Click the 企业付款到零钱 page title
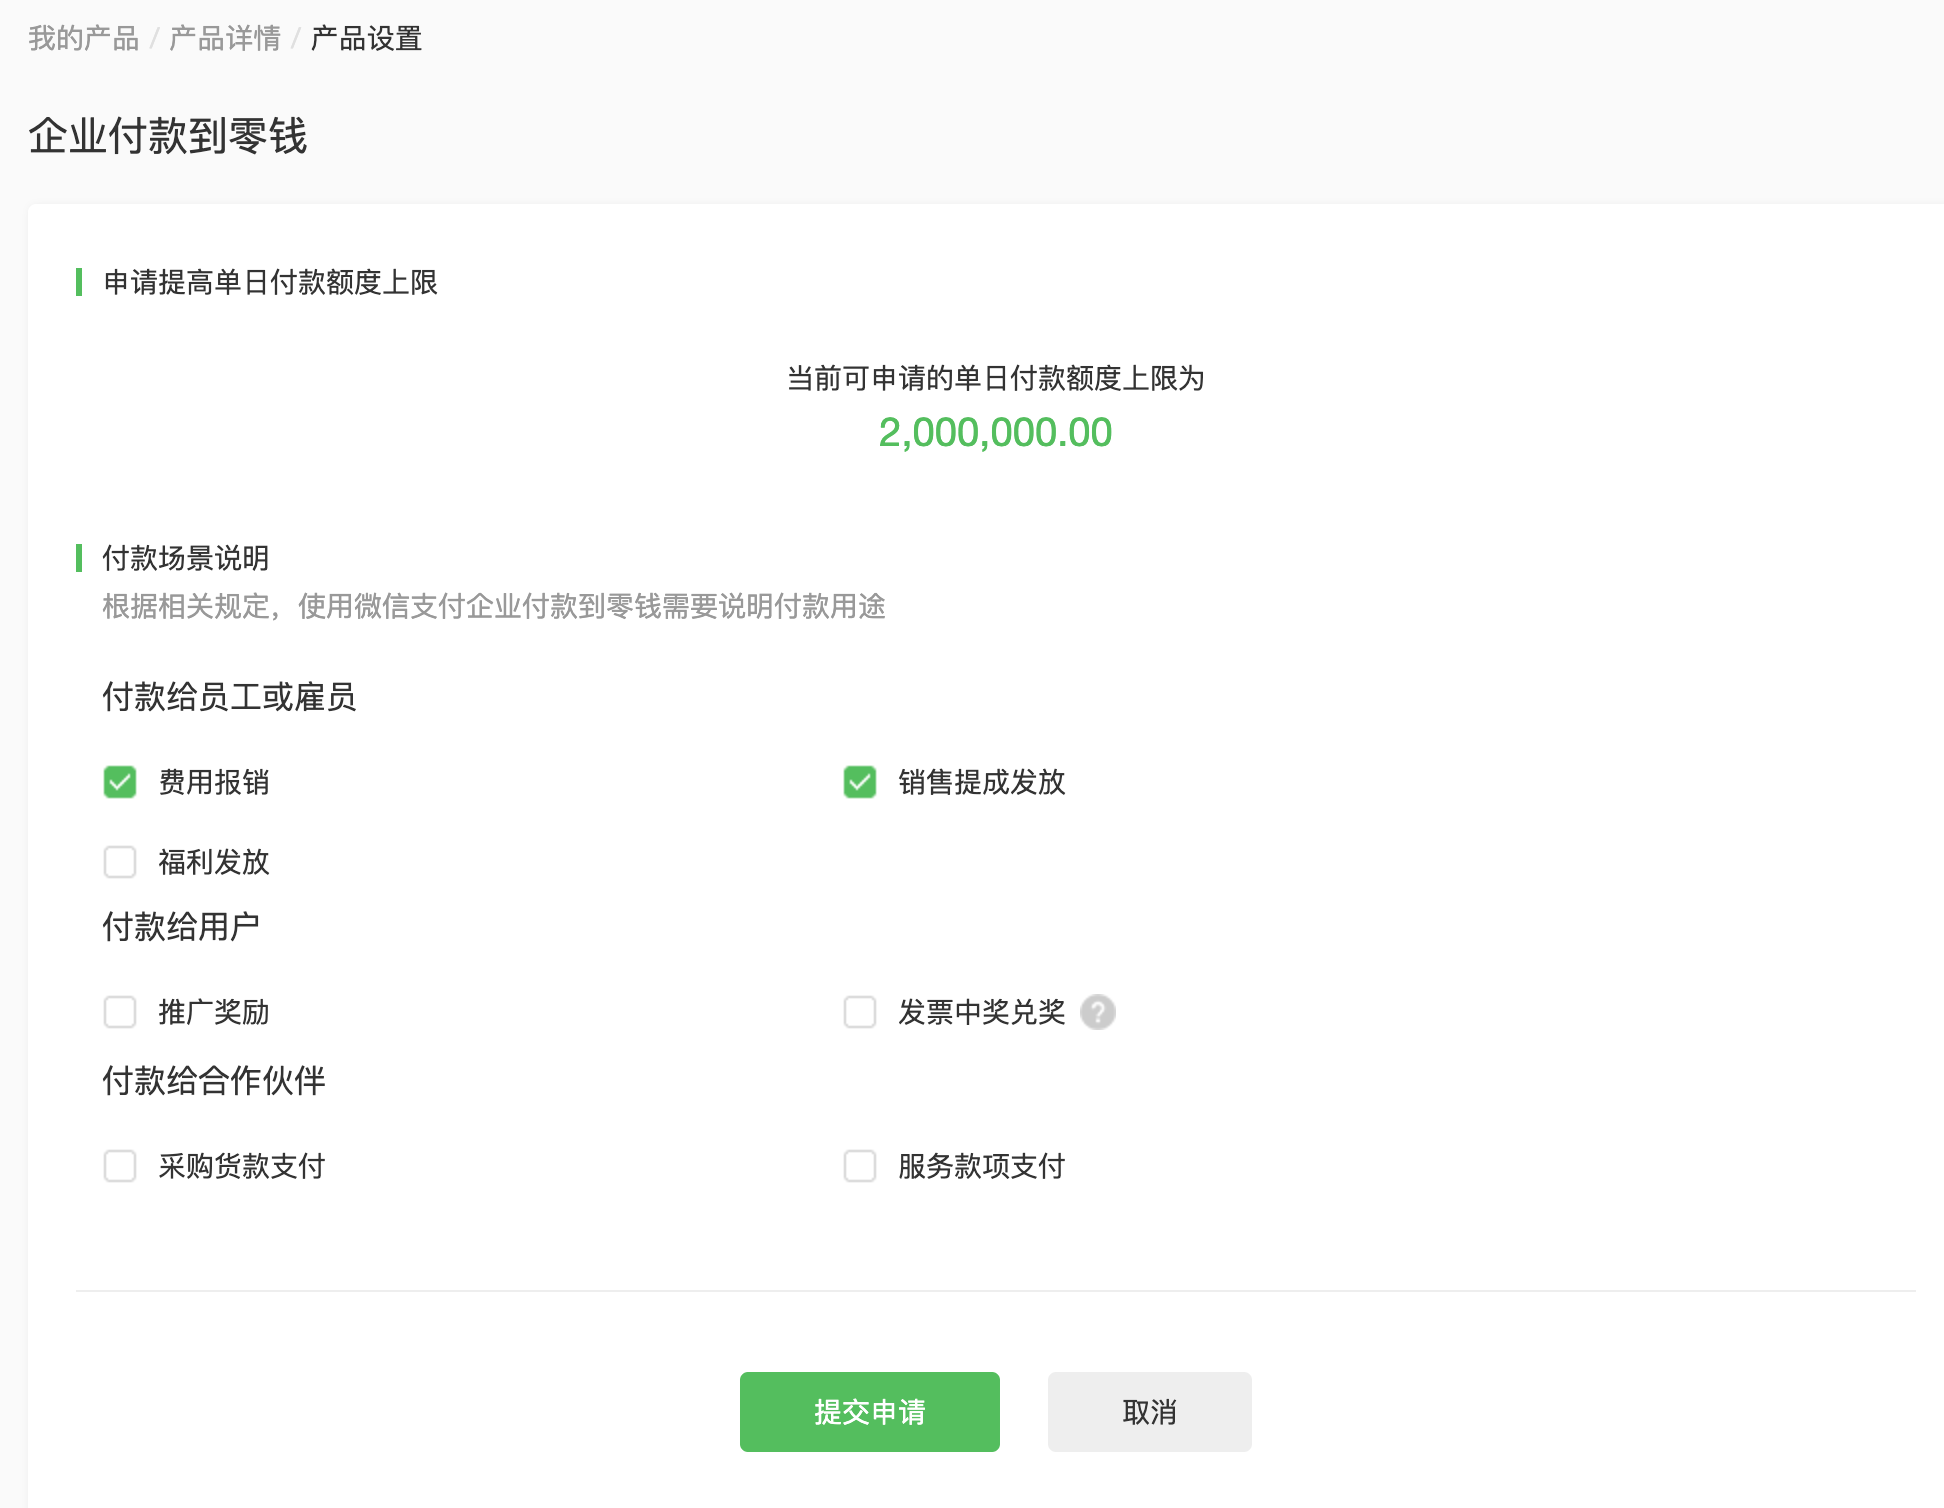 coord(167,136)
